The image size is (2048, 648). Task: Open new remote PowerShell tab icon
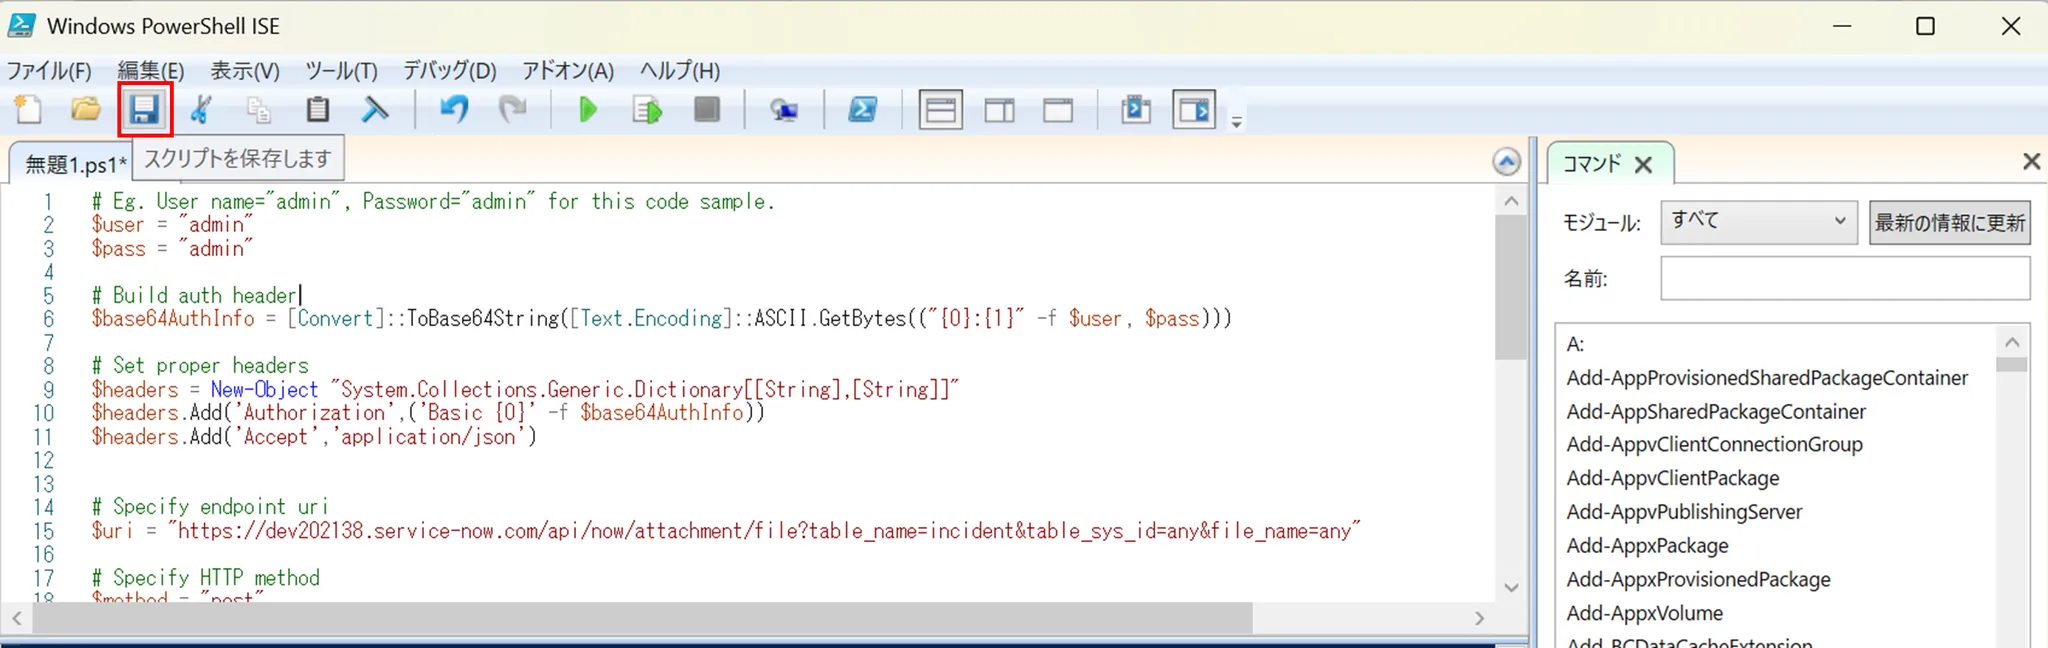[x=784, y=109]
